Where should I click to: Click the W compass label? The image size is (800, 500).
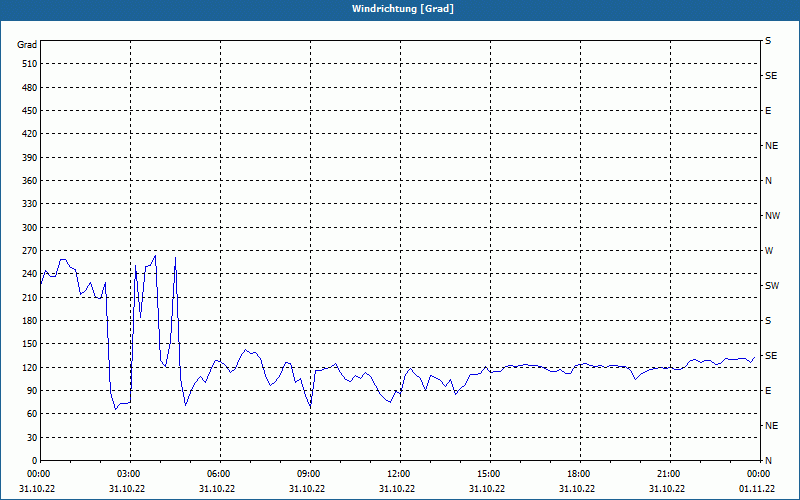coord(769,251)
